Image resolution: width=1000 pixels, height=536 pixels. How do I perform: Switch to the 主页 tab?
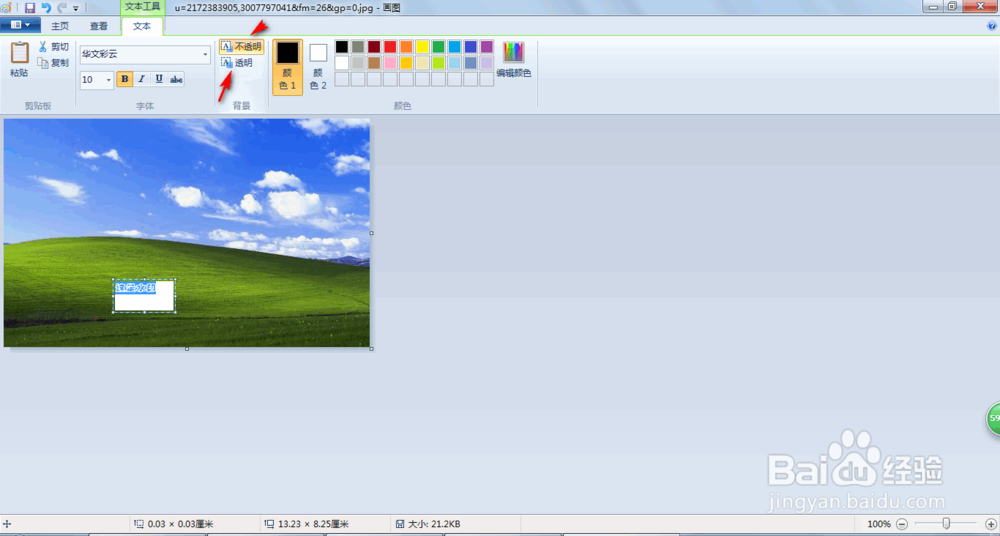[61, 26]
